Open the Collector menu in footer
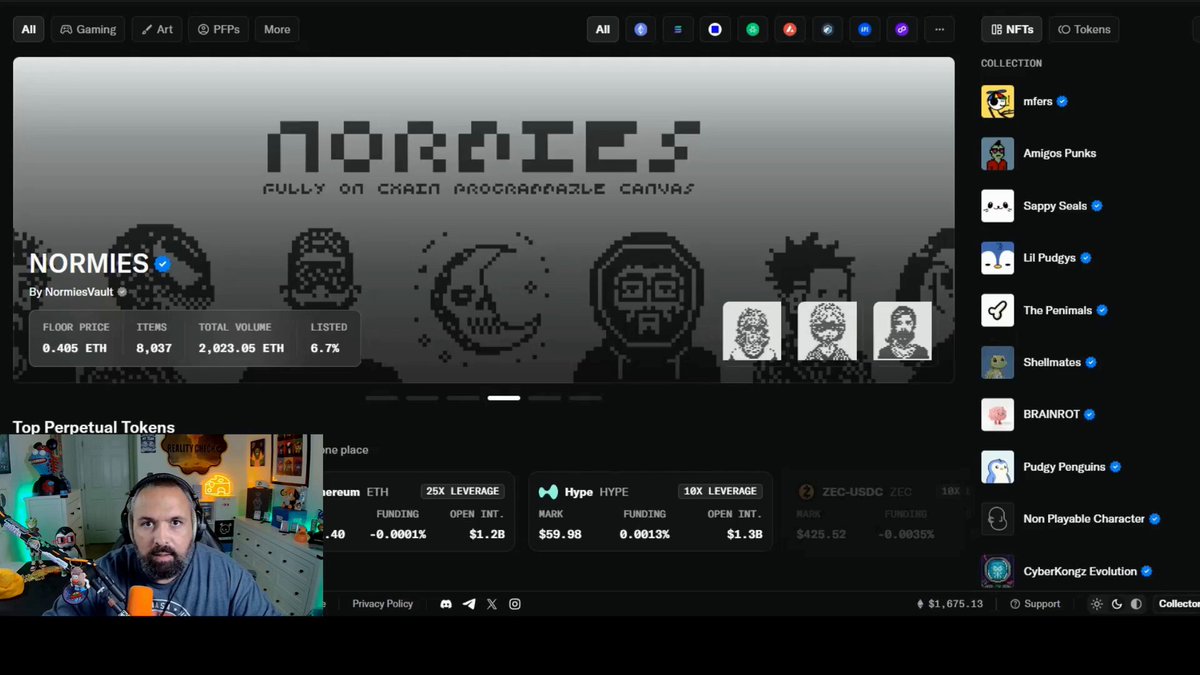Screen dimensions: 1200x675 tap(1178, 604)
